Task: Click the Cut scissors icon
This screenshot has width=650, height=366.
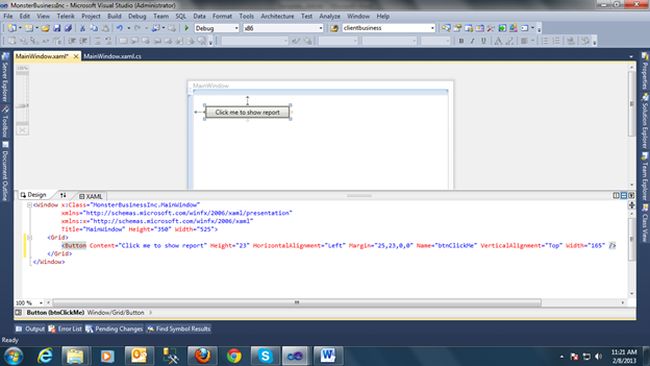Action: tap(82, 28)
